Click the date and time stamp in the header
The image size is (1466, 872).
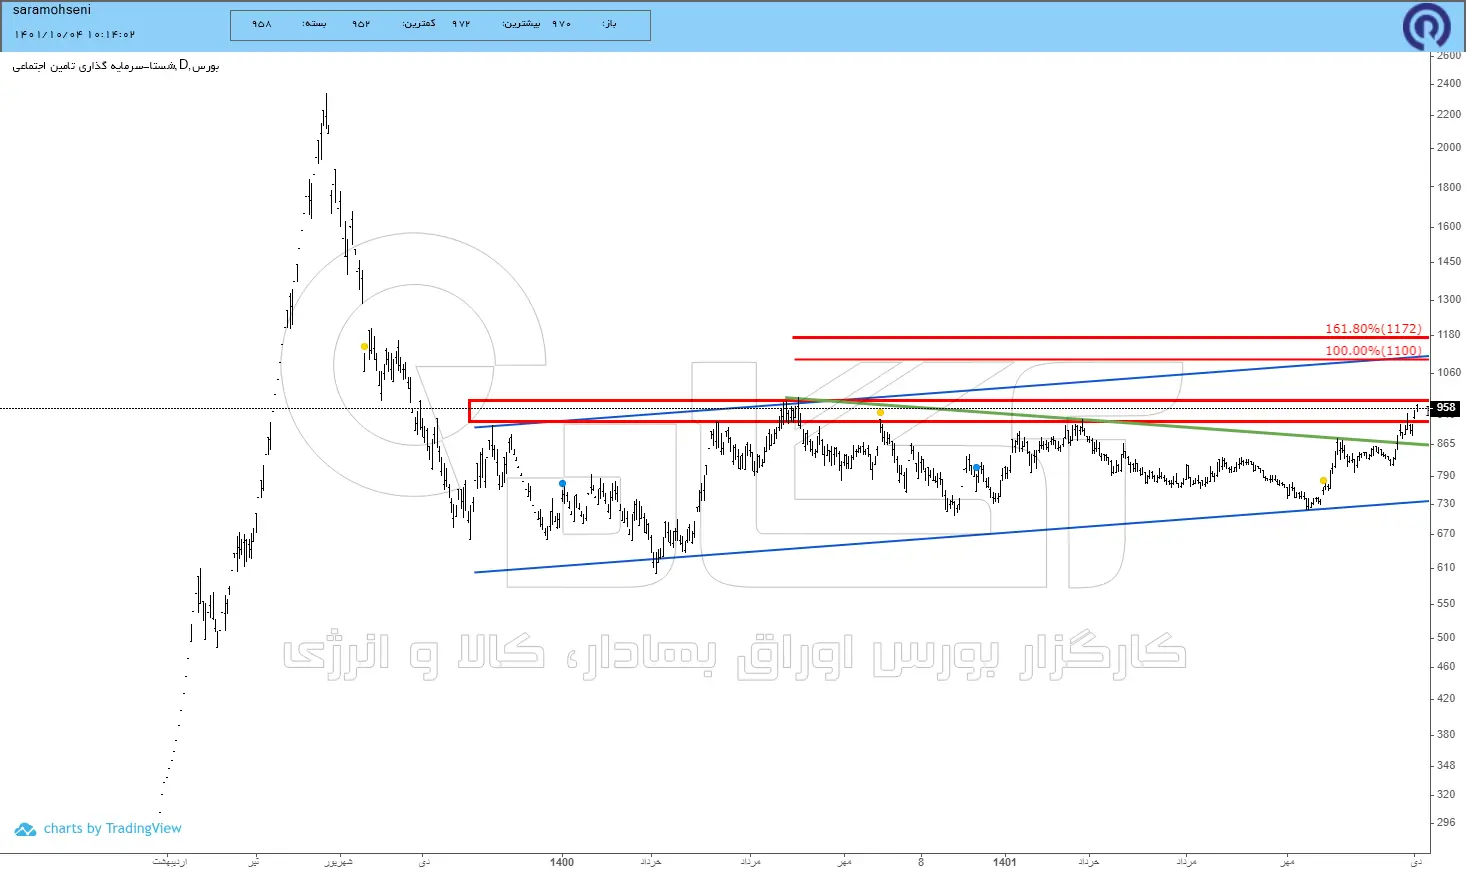(x=74, y=35)
